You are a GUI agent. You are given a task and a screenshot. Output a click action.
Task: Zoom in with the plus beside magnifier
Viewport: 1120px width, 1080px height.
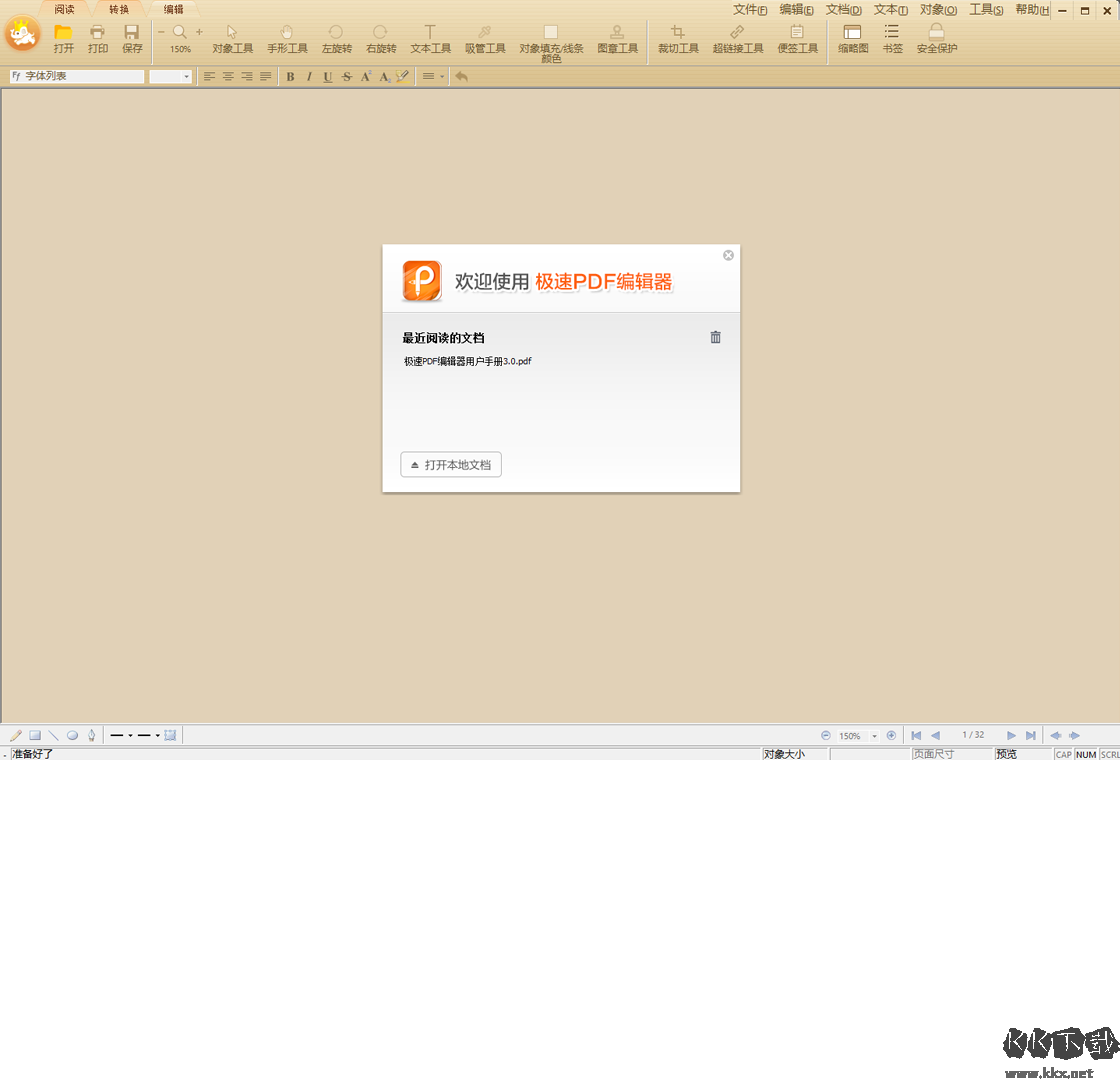pyautogui.click(x=199, y=32)
